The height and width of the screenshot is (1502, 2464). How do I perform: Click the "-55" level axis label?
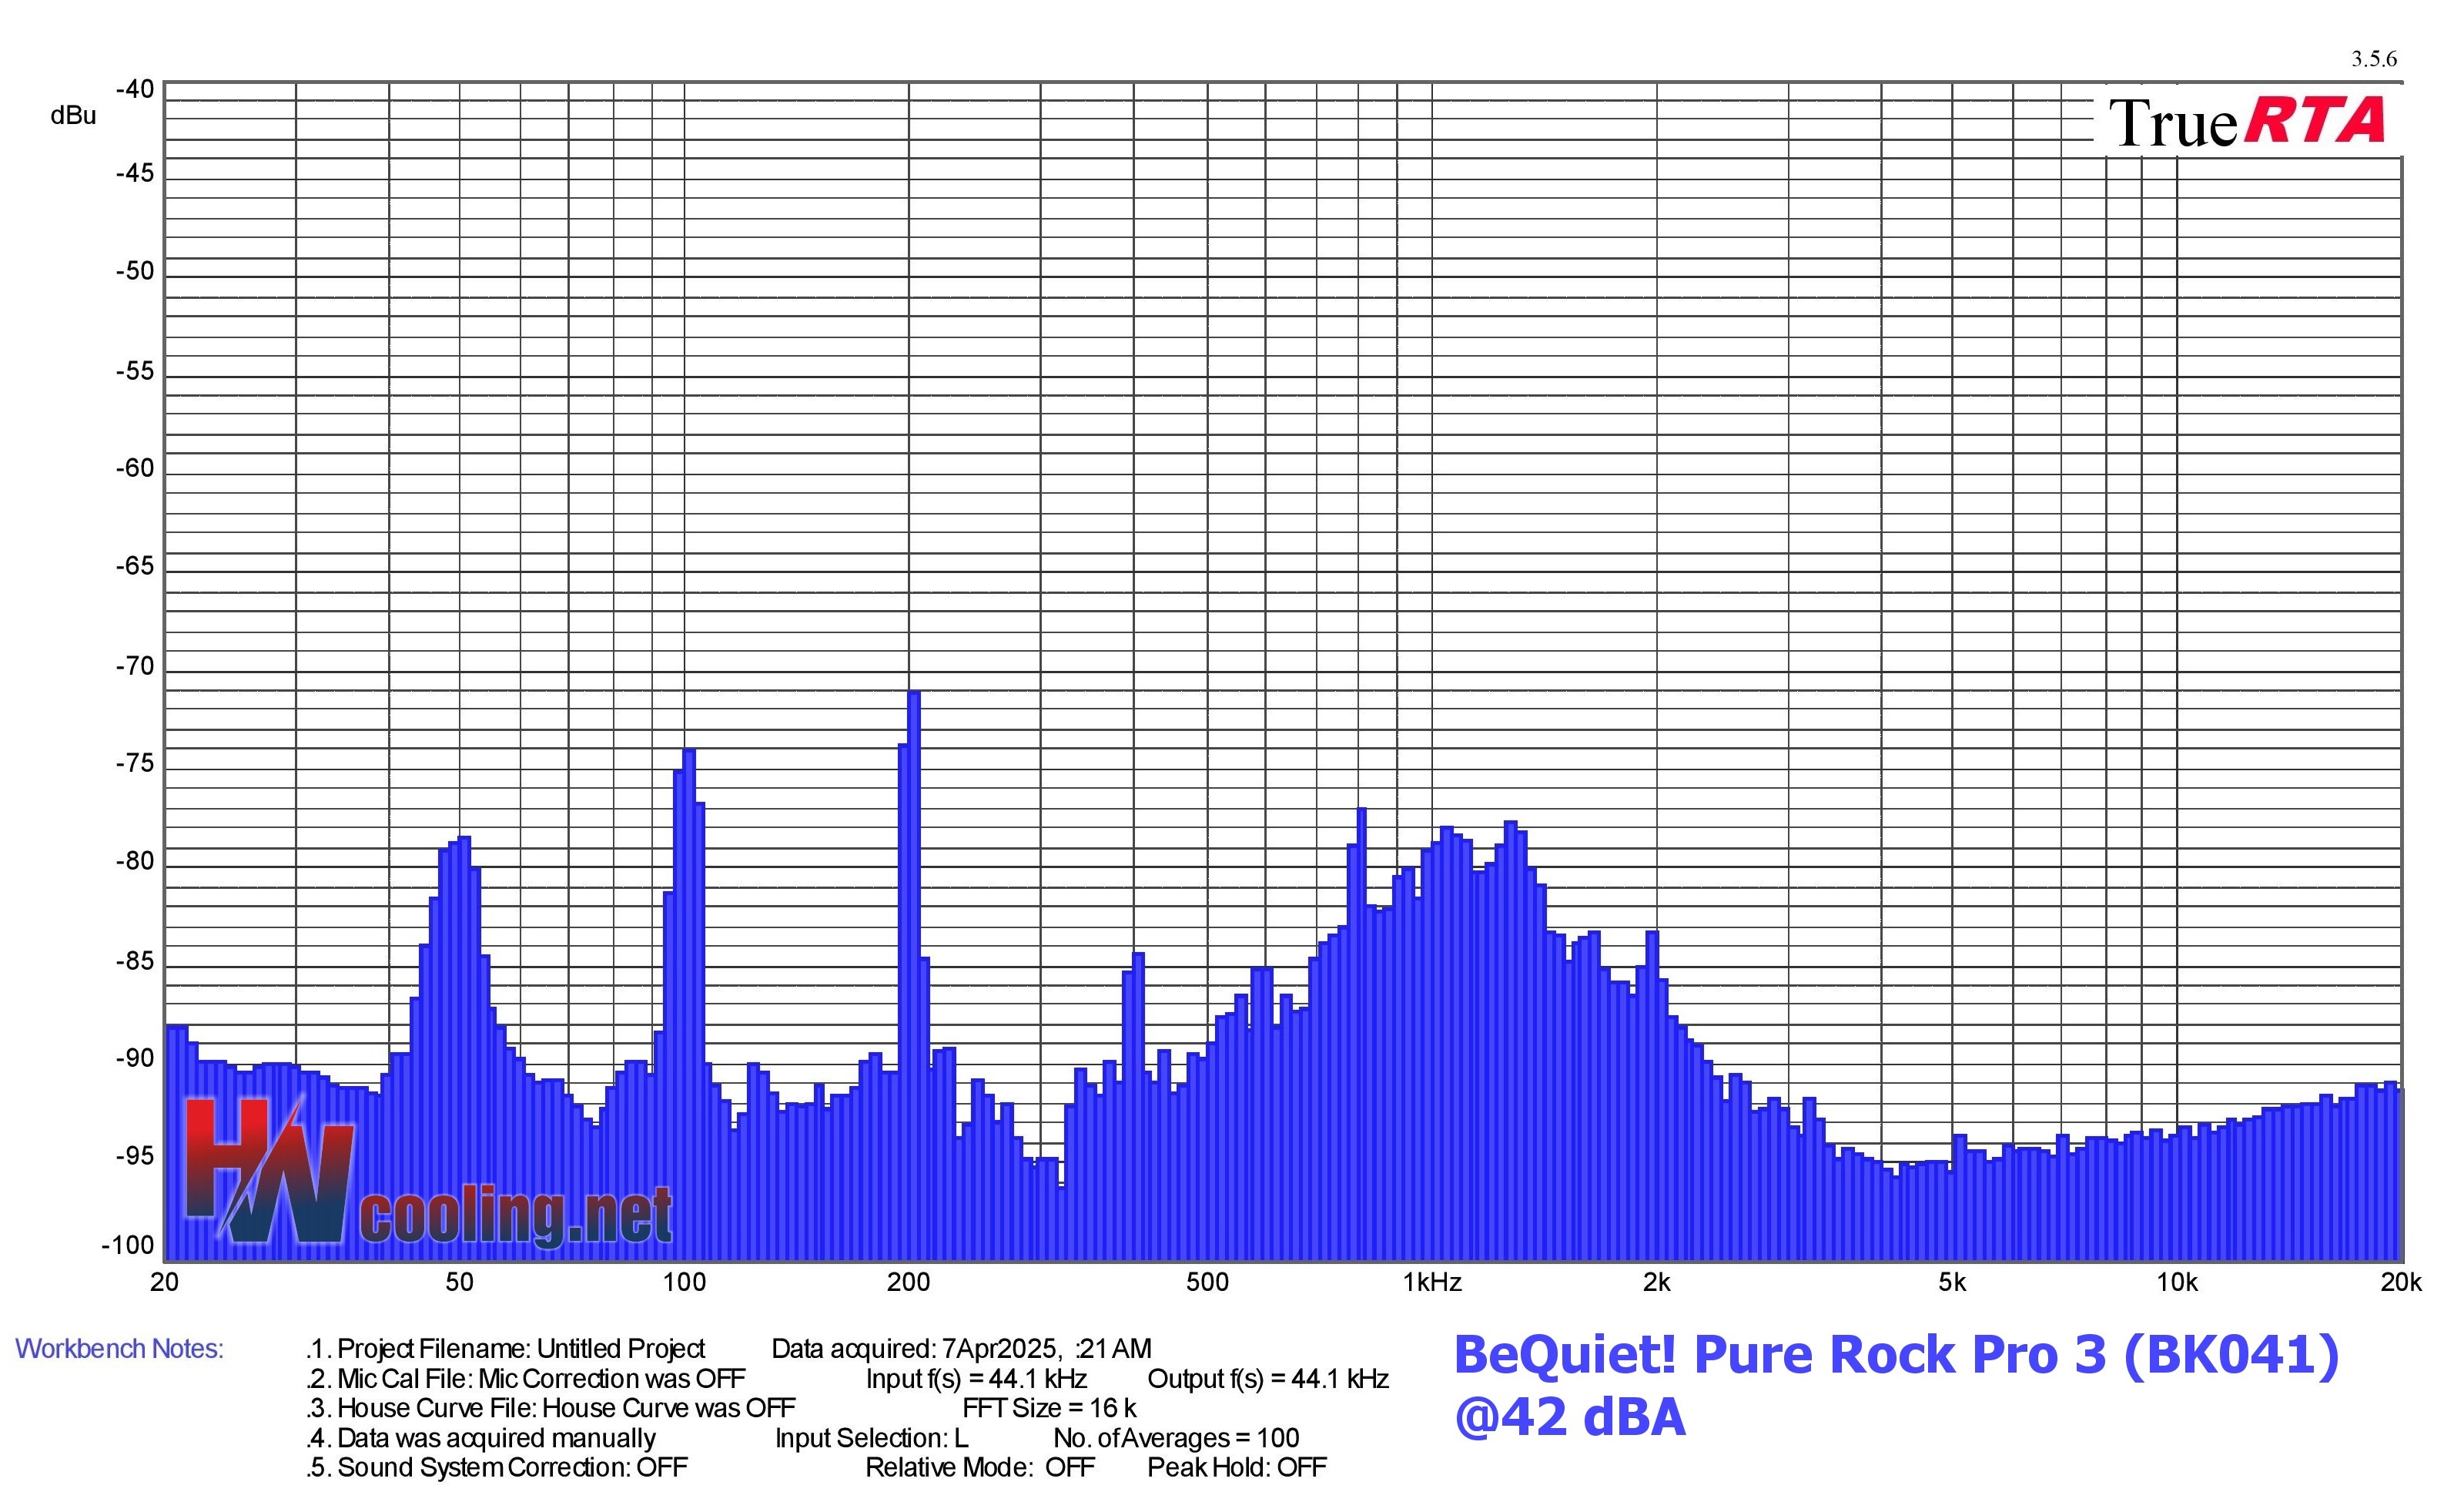click(135, 371)
